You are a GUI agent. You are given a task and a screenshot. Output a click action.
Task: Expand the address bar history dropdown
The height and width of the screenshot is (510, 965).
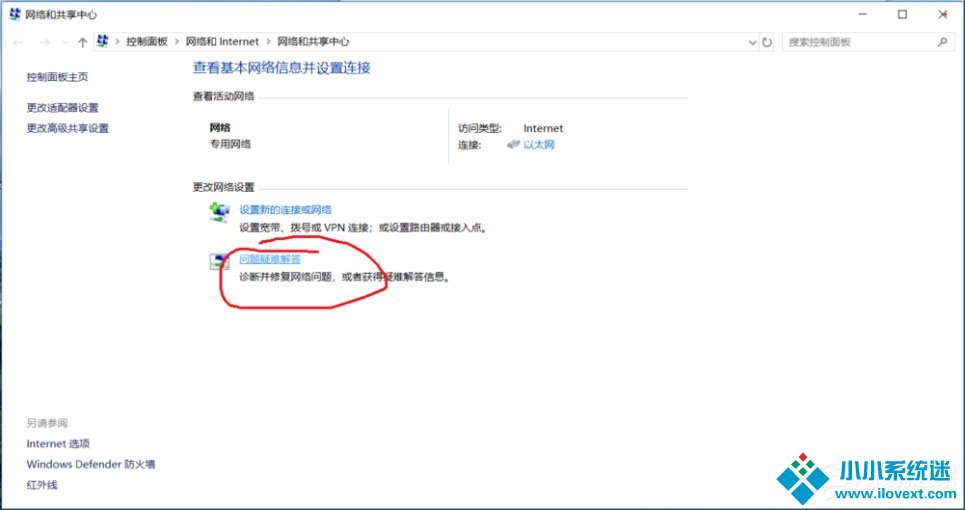(x=752, y=42)
